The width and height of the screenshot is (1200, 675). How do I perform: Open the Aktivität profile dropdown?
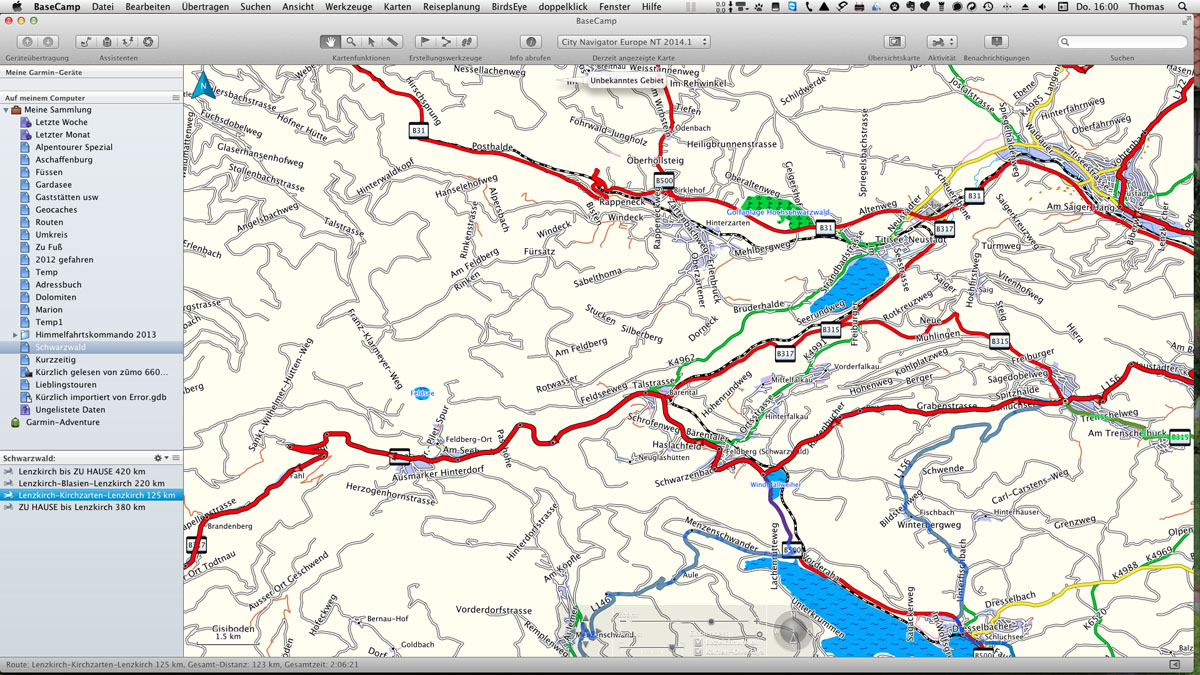tap(941, 42)
